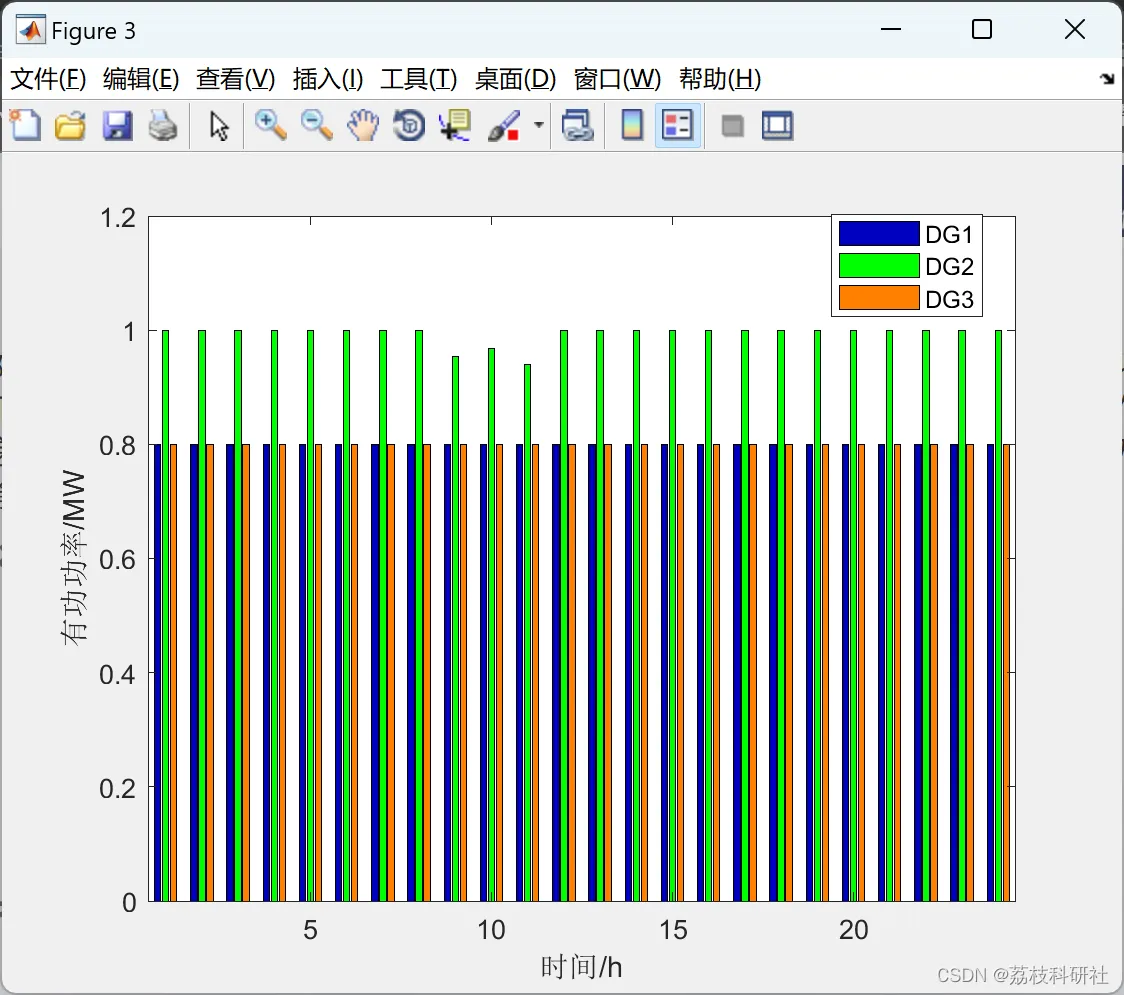Open the 插入(I) menu
Viewport: 1124px width, 995px height.
328,79
